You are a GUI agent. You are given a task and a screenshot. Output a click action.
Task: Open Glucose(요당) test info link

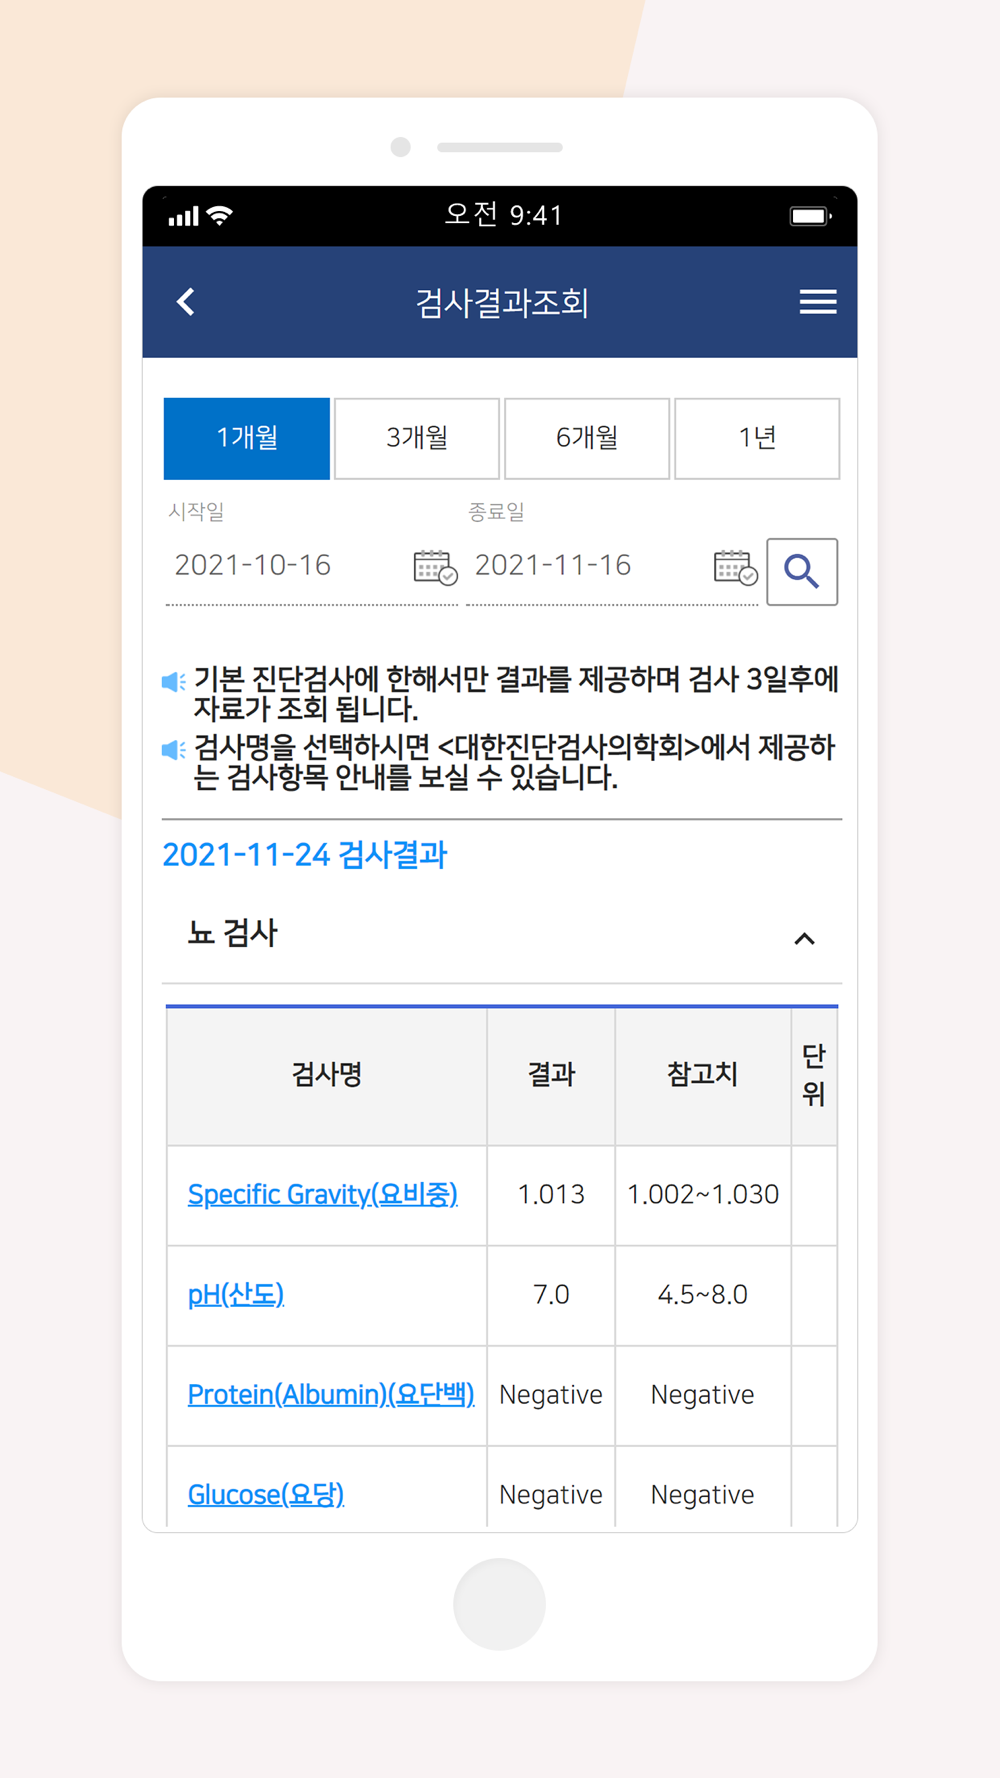266,1495
